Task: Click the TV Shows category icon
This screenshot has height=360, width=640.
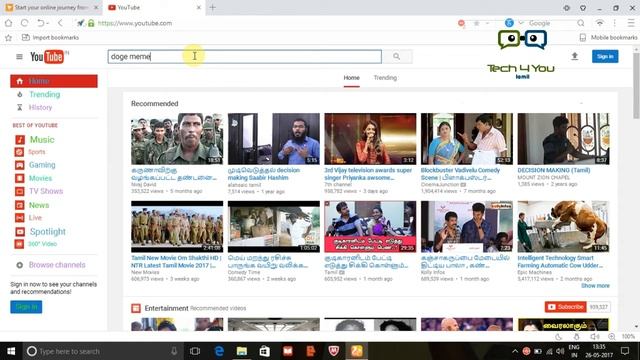Action: click(x=20, y=191)
